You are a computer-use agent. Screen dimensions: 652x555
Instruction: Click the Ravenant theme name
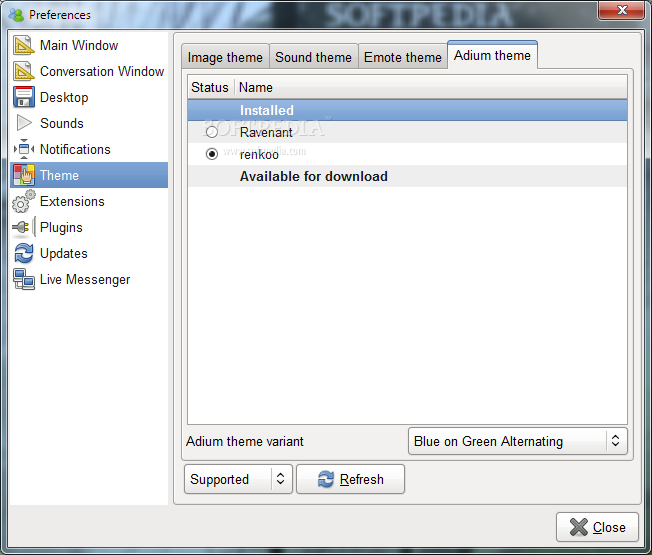coord(266,132)
